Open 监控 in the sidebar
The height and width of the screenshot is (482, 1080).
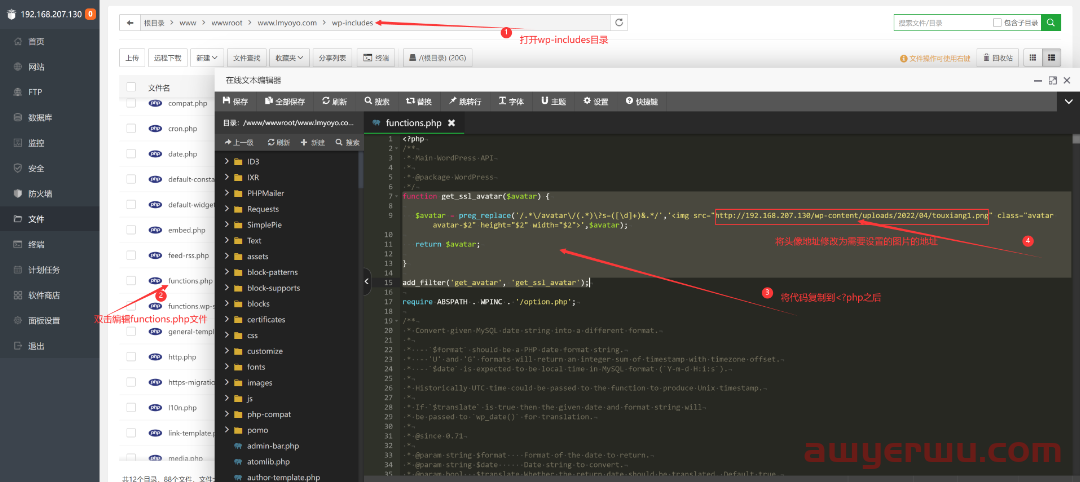pyautogui.click(x=36, y=143)
